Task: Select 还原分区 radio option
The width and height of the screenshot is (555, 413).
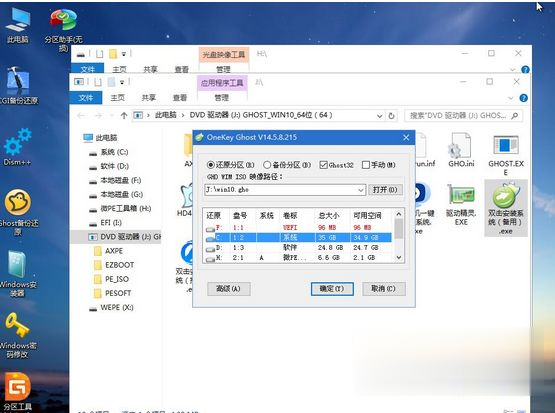Action: point(230,165)
